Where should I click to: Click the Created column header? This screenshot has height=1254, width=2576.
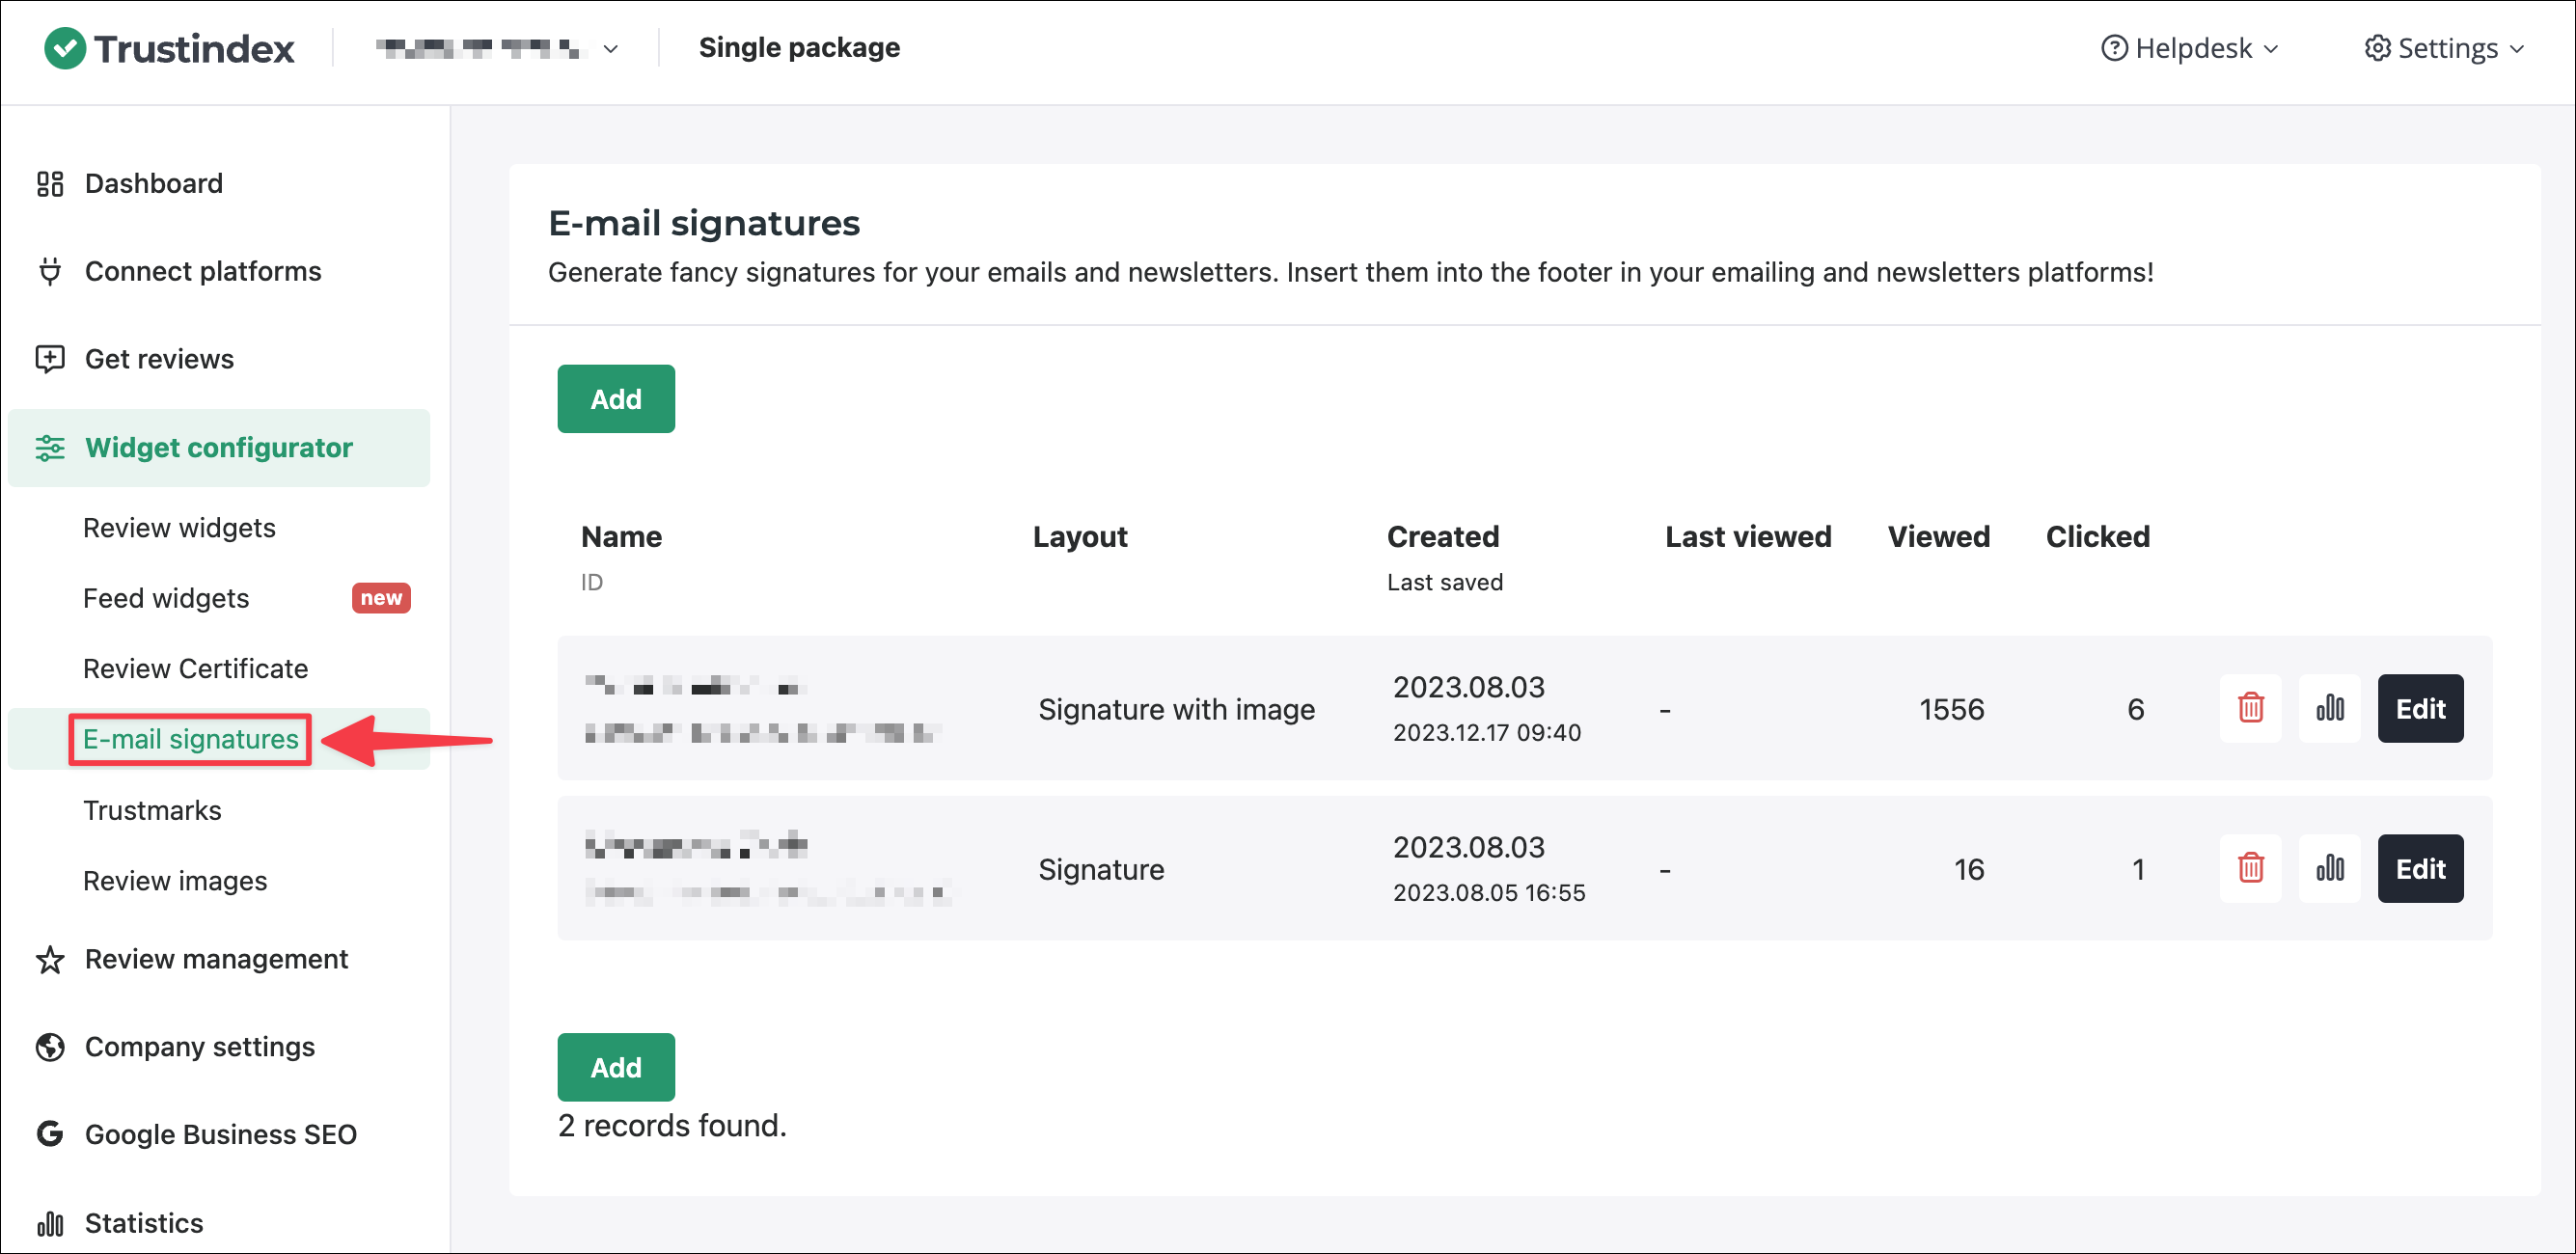(1442, 537)
